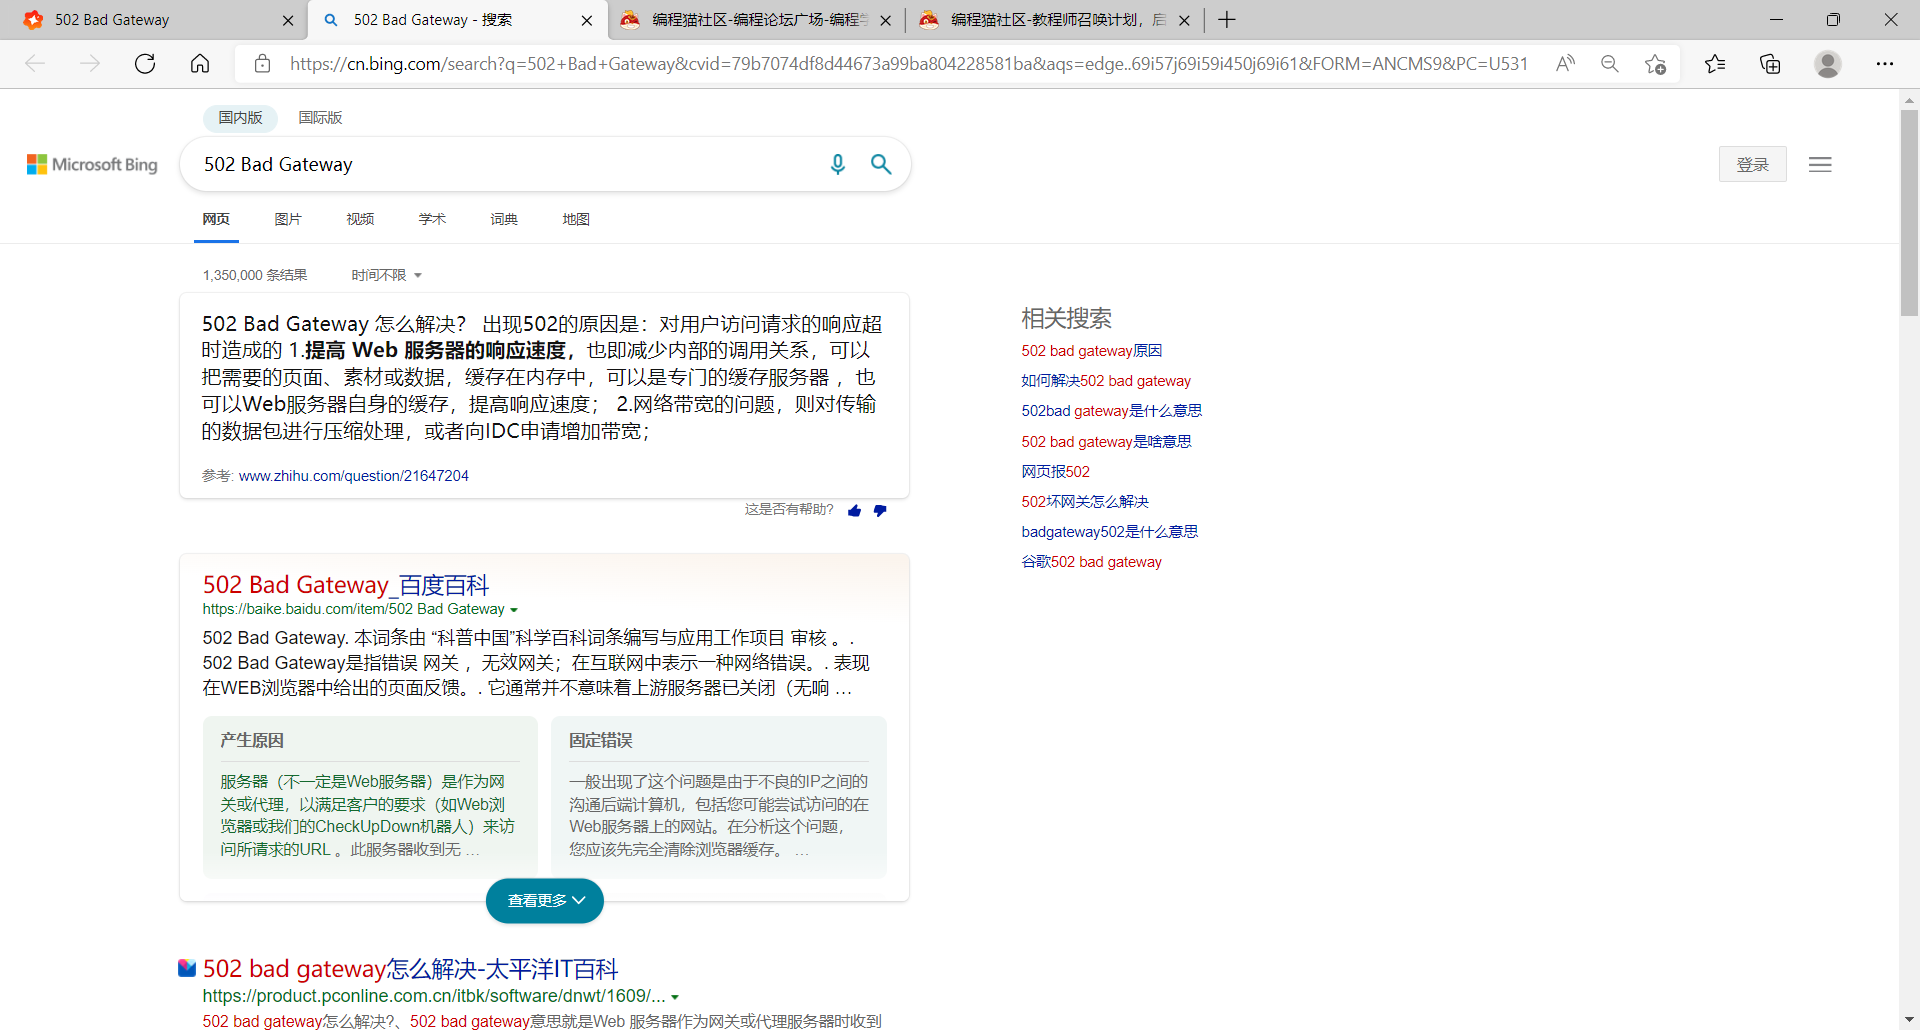
Task: Open the 产生原因 card
Action: click(x=370, y=797)
